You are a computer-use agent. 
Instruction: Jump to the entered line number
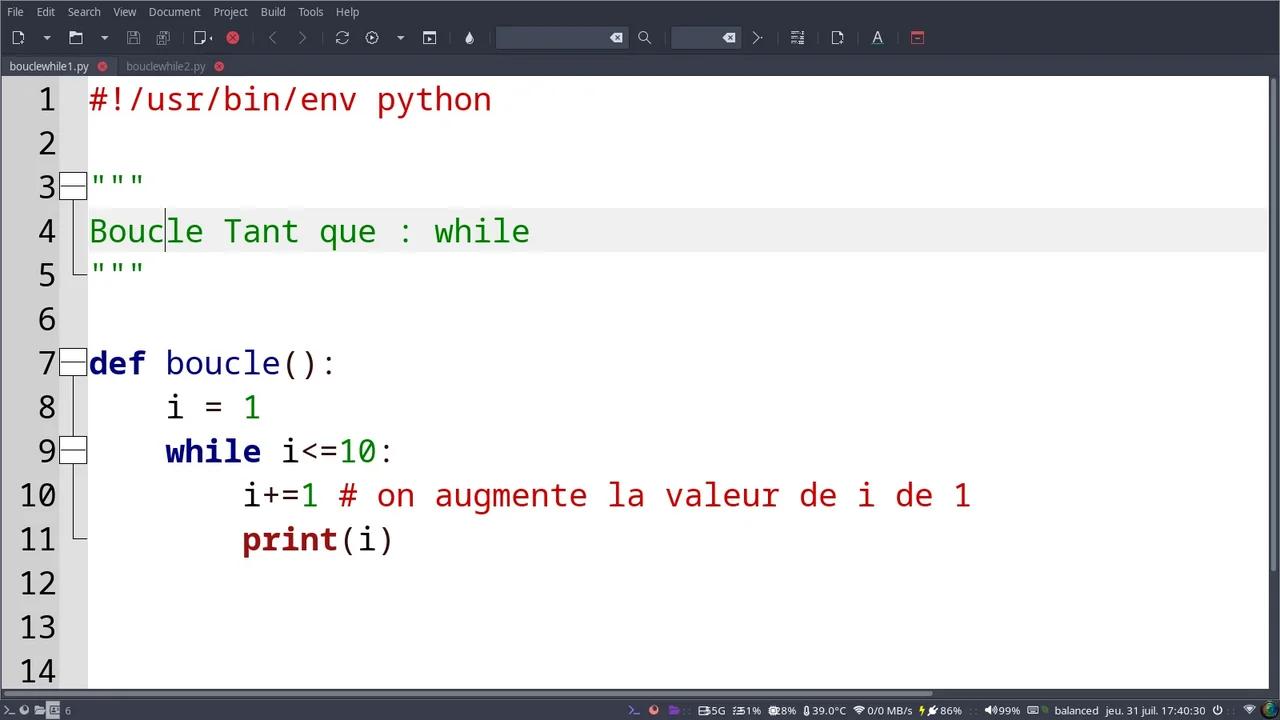[x=757, y=37]
